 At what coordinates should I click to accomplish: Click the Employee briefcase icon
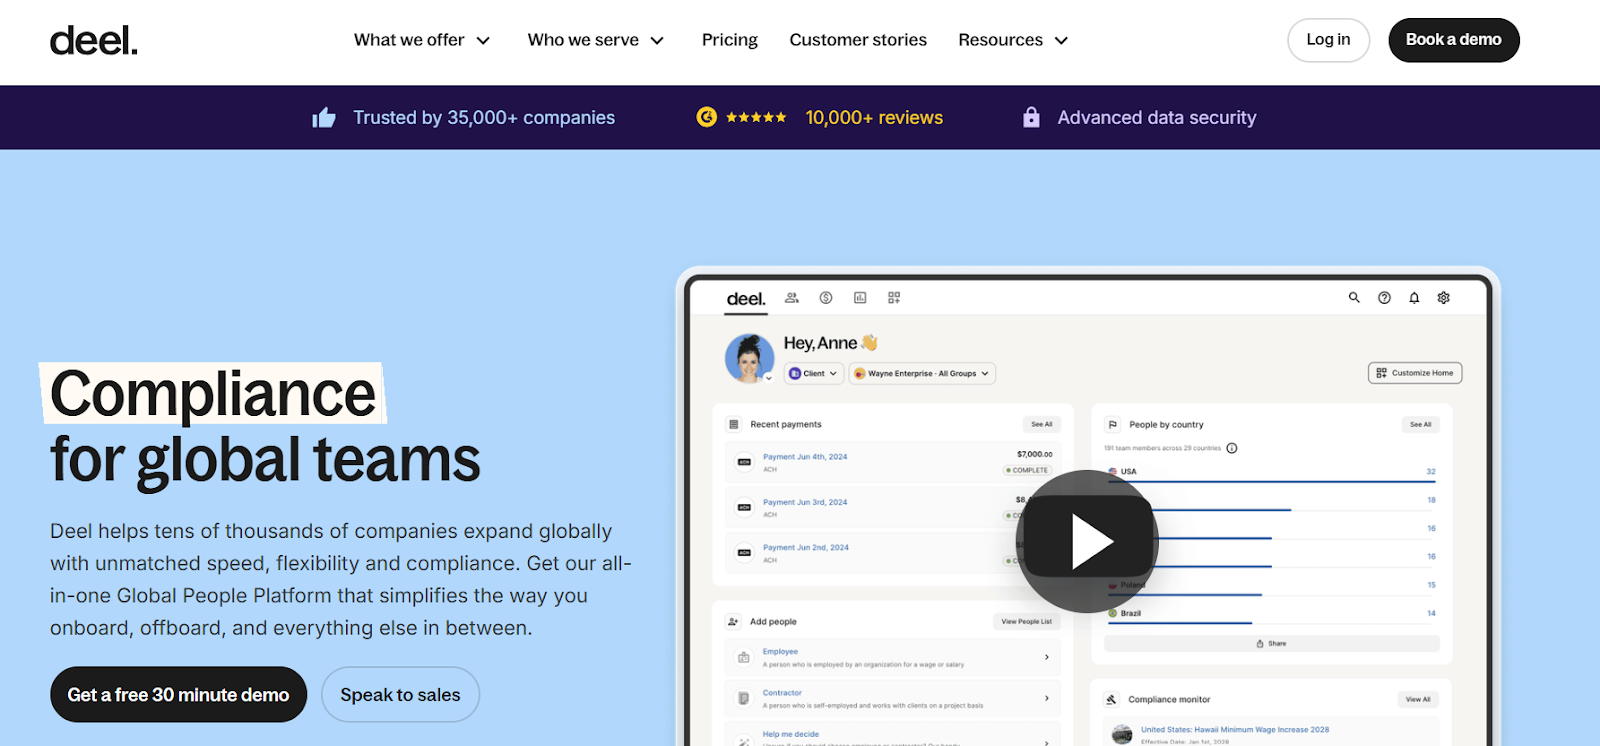(x=744, y=657)
